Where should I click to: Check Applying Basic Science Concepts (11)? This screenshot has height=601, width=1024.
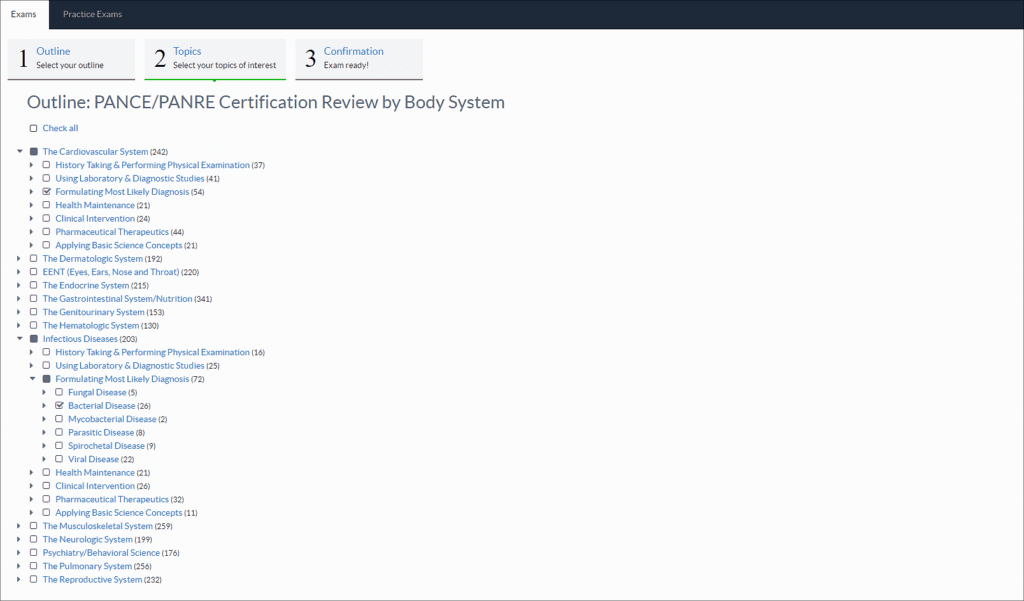(x=46, y=513)
